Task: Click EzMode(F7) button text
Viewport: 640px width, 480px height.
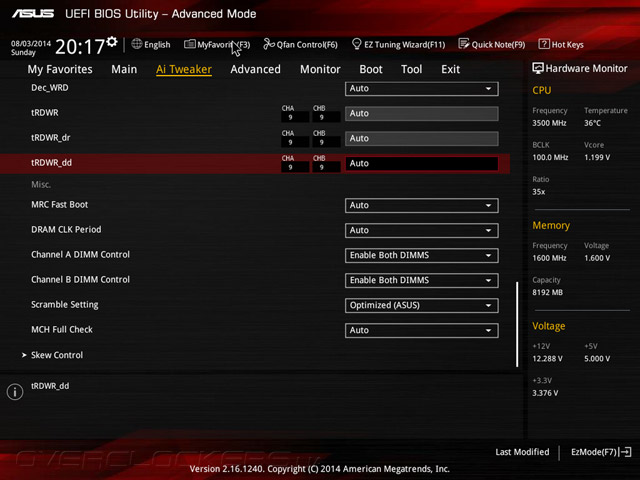Action: click(594, 452)
